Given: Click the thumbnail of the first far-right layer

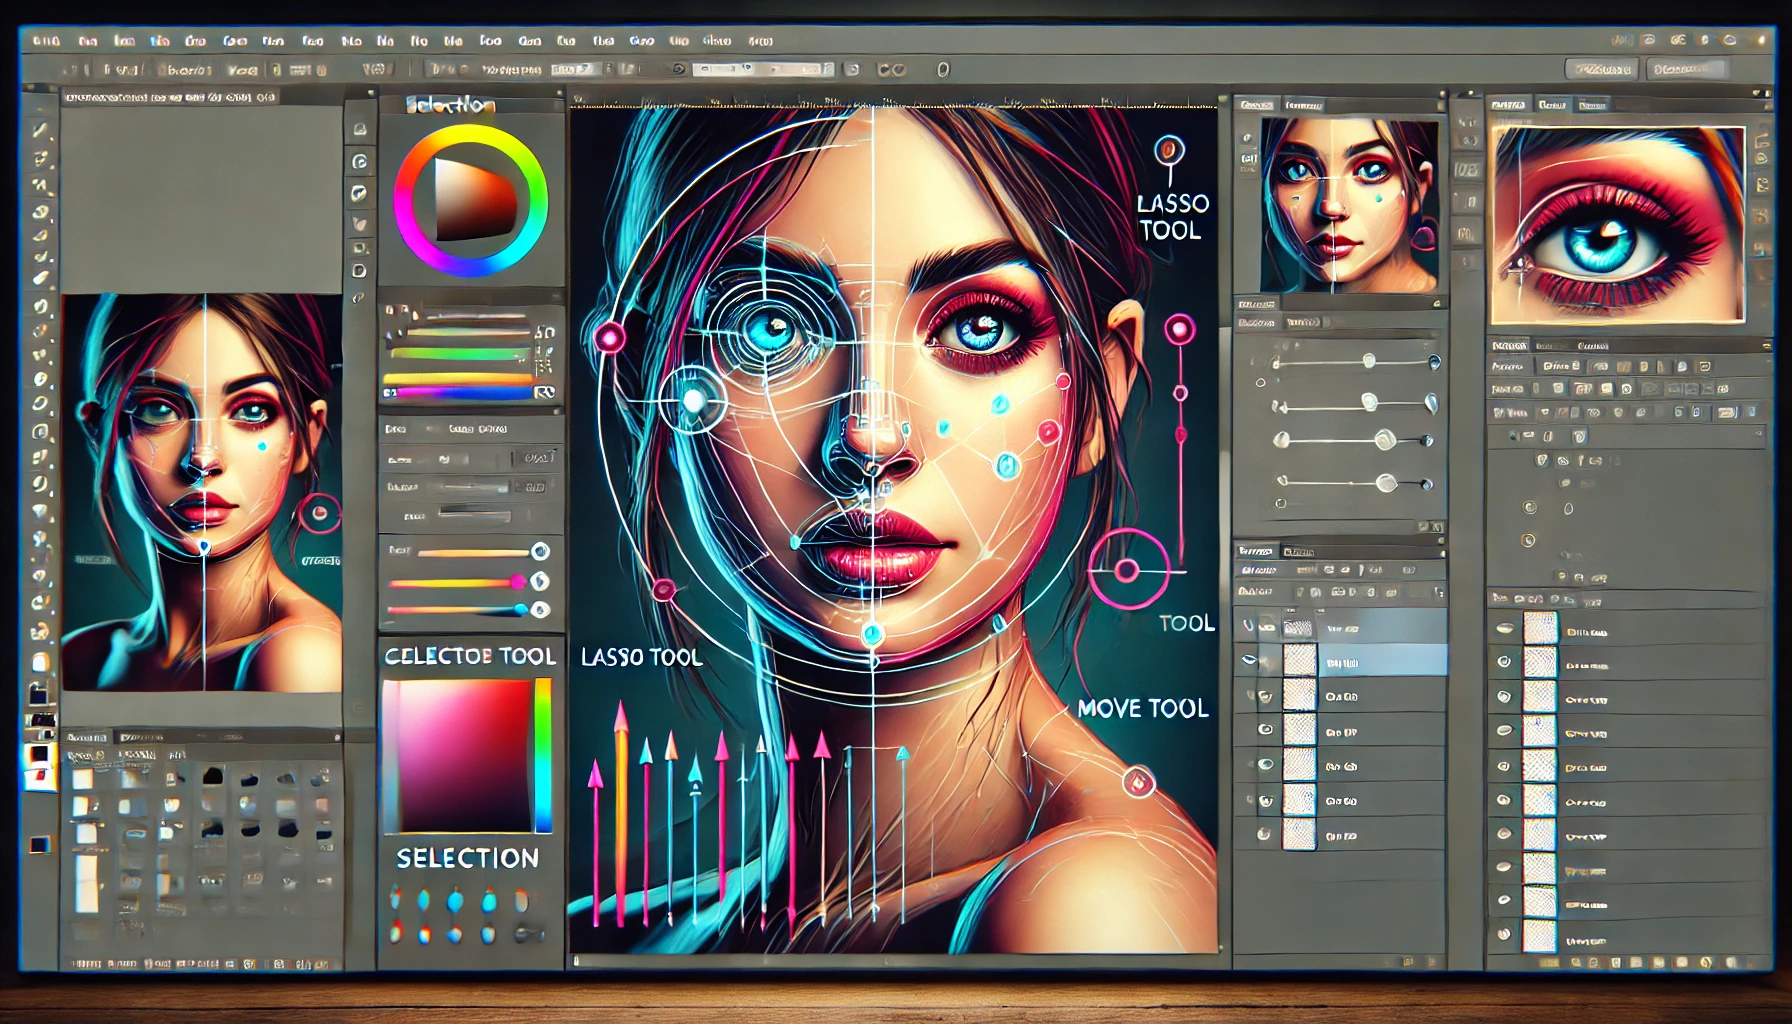Looking at the screenshot, I should 1540,628.
